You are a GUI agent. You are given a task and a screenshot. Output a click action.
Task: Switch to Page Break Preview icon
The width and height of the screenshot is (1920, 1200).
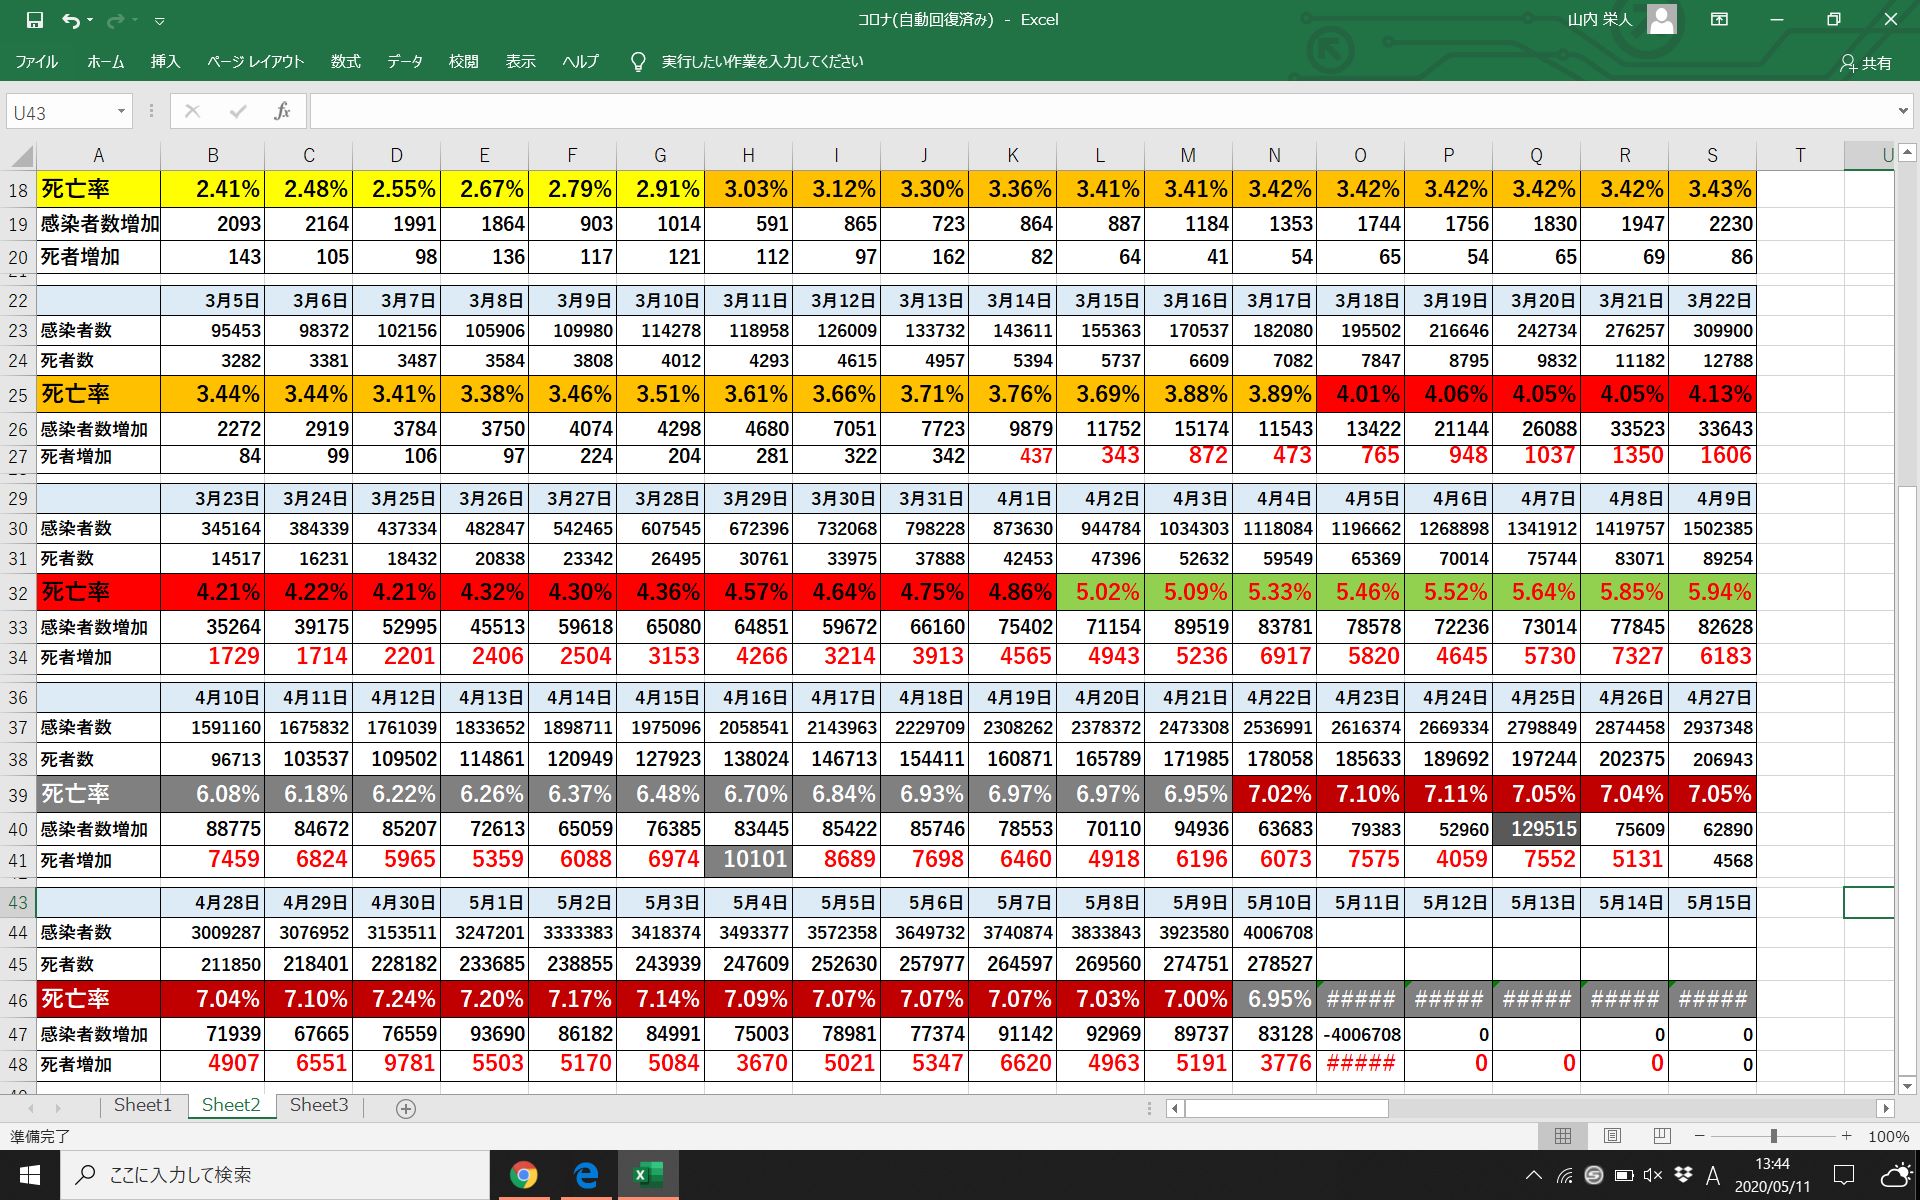[1662, 1136]
